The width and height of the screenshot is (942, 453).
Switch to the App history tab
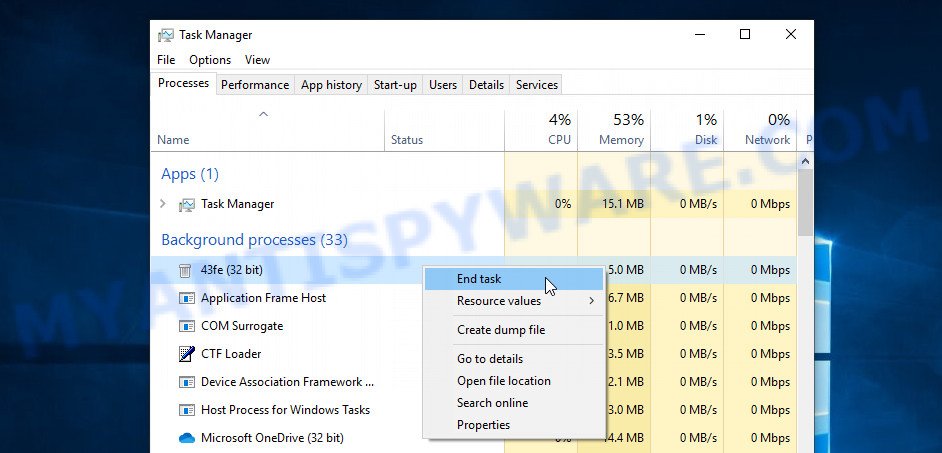tap(331, 85)
